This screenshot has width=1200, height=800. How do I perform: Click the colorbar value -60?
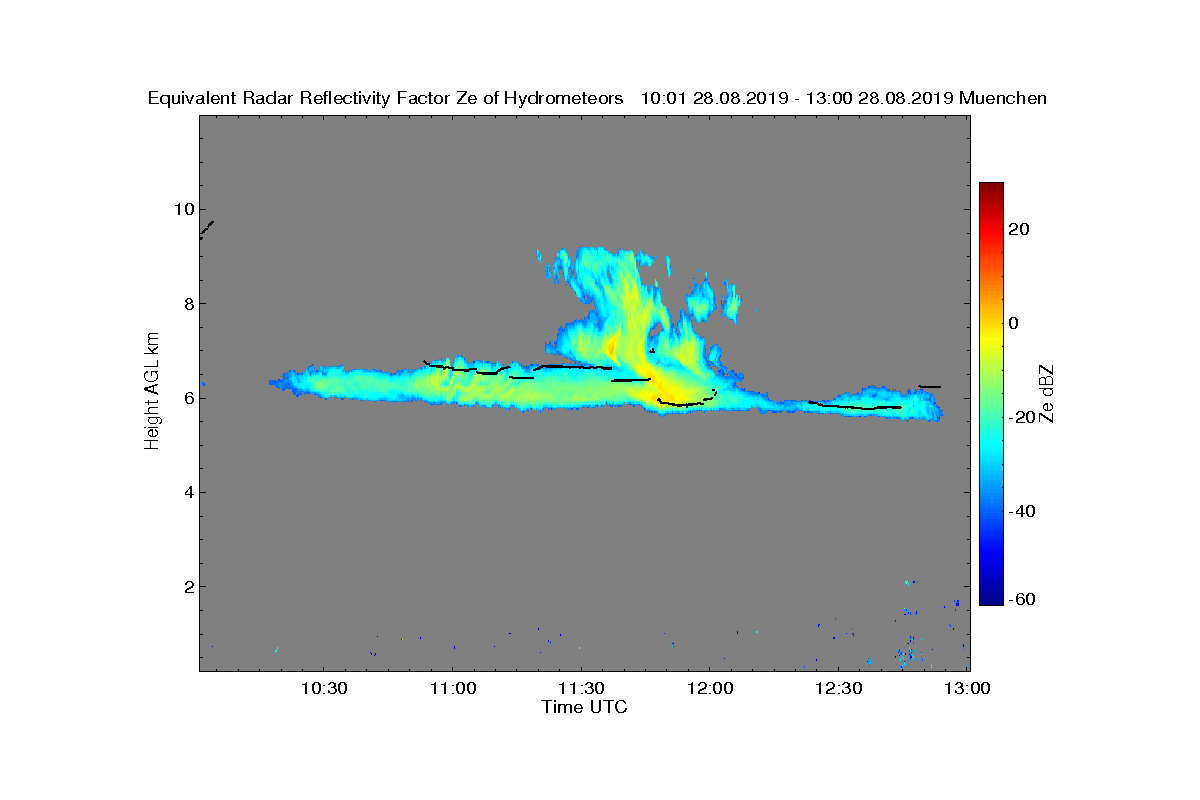tap(1020, 599)
